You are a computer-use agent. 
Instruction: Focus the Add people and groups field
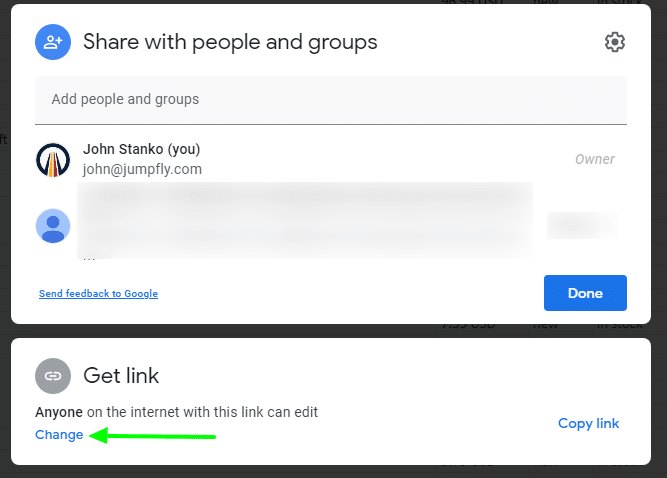pyautogui.click(x=331, y=100)
